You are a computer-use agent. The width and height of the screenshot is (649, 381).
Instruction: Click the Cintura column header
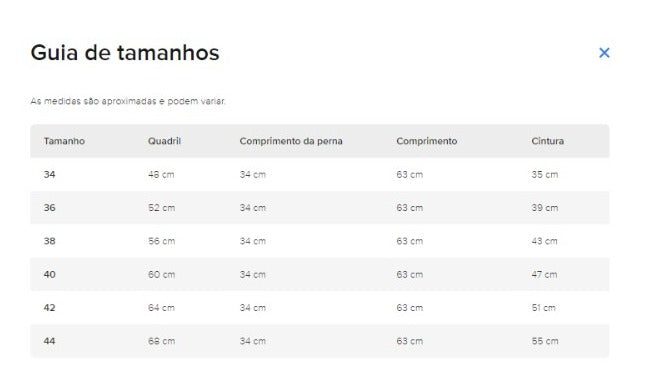pos(548,141)
